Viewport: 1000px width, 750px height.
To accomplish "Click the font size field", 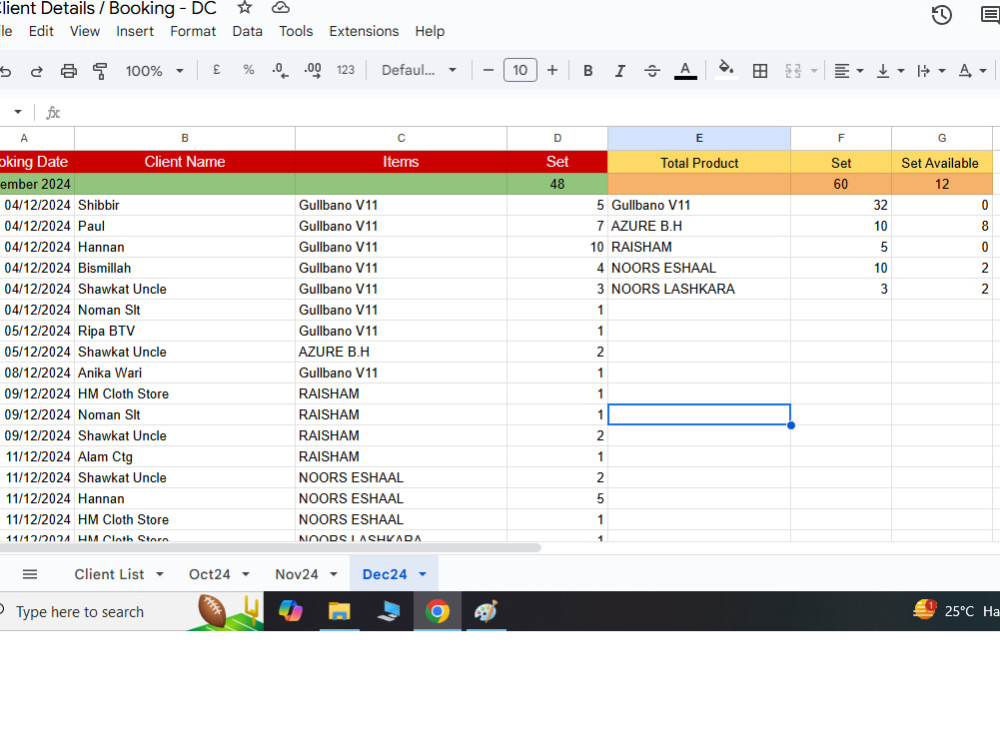I will click(x=520, y=70).
